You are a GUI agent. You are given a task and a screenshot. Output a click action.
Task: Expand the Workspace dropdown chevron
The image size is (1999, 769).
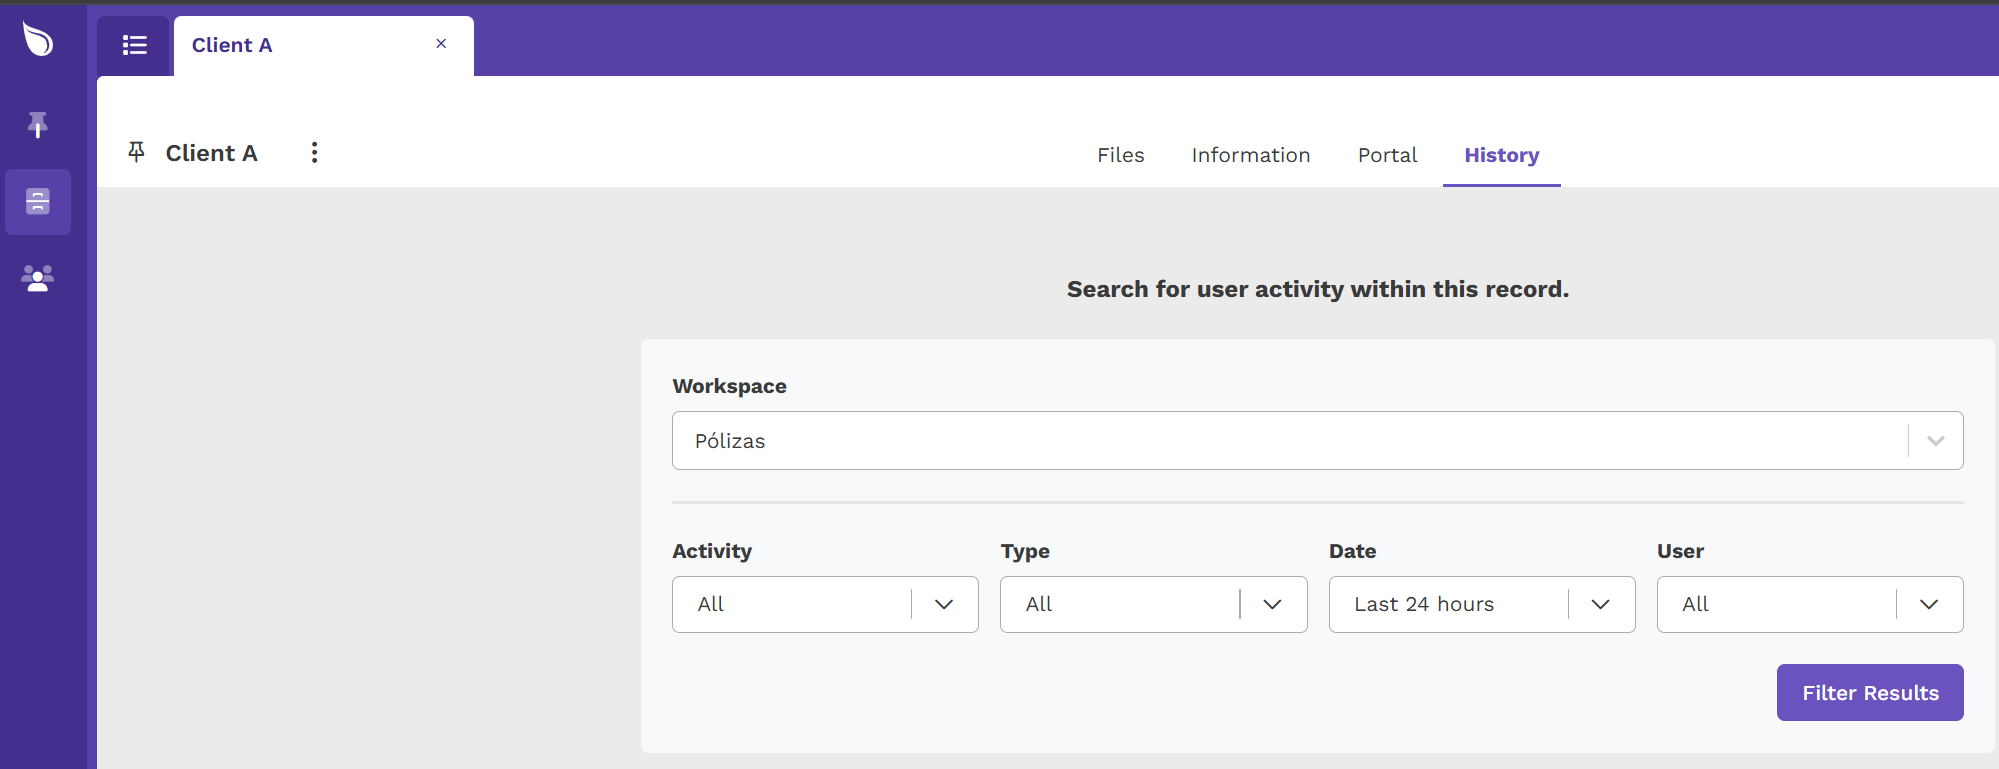point(1935,441)
